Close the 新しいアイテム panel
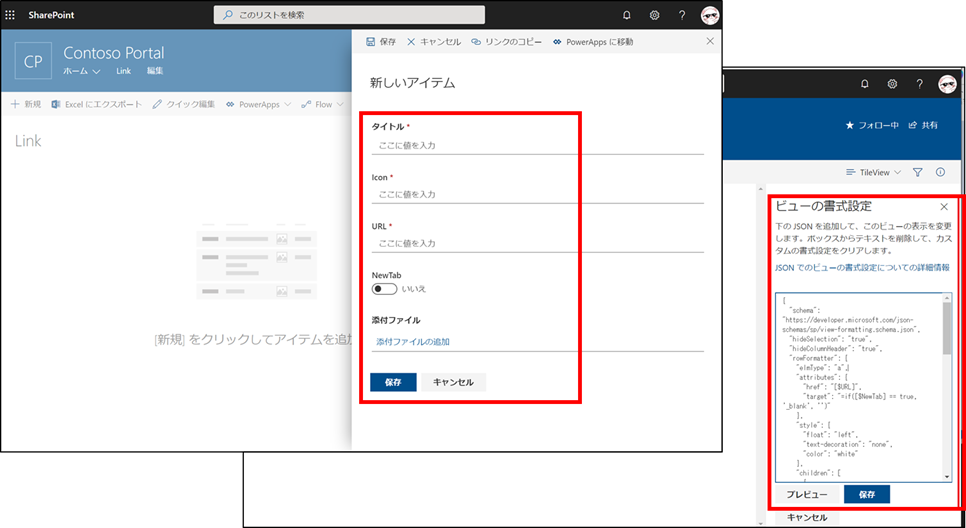 710,41
